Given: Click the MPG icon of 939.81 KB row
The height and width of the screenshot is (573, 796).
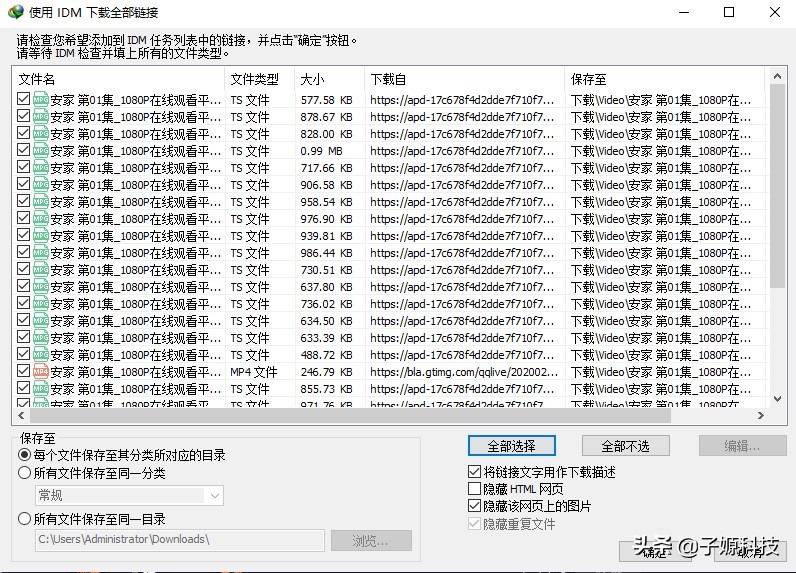Looking at the screenshot, I should 41,235.
